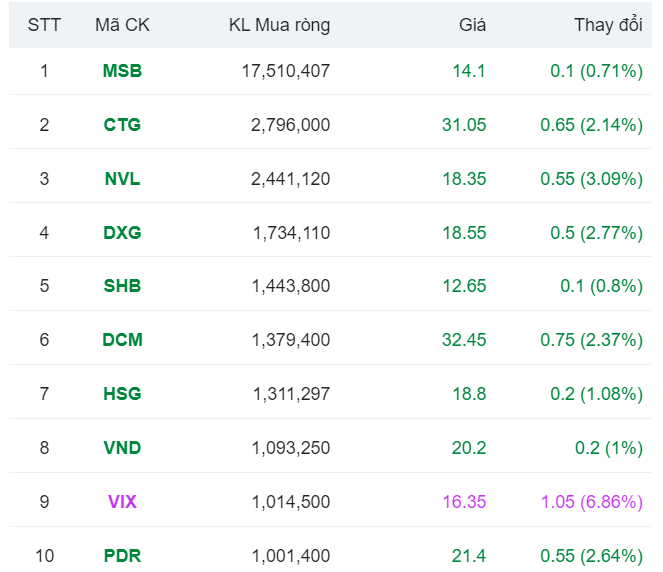
Task: Click the change value 0.65 (2.14%)
Action: [x=592, y=125]
